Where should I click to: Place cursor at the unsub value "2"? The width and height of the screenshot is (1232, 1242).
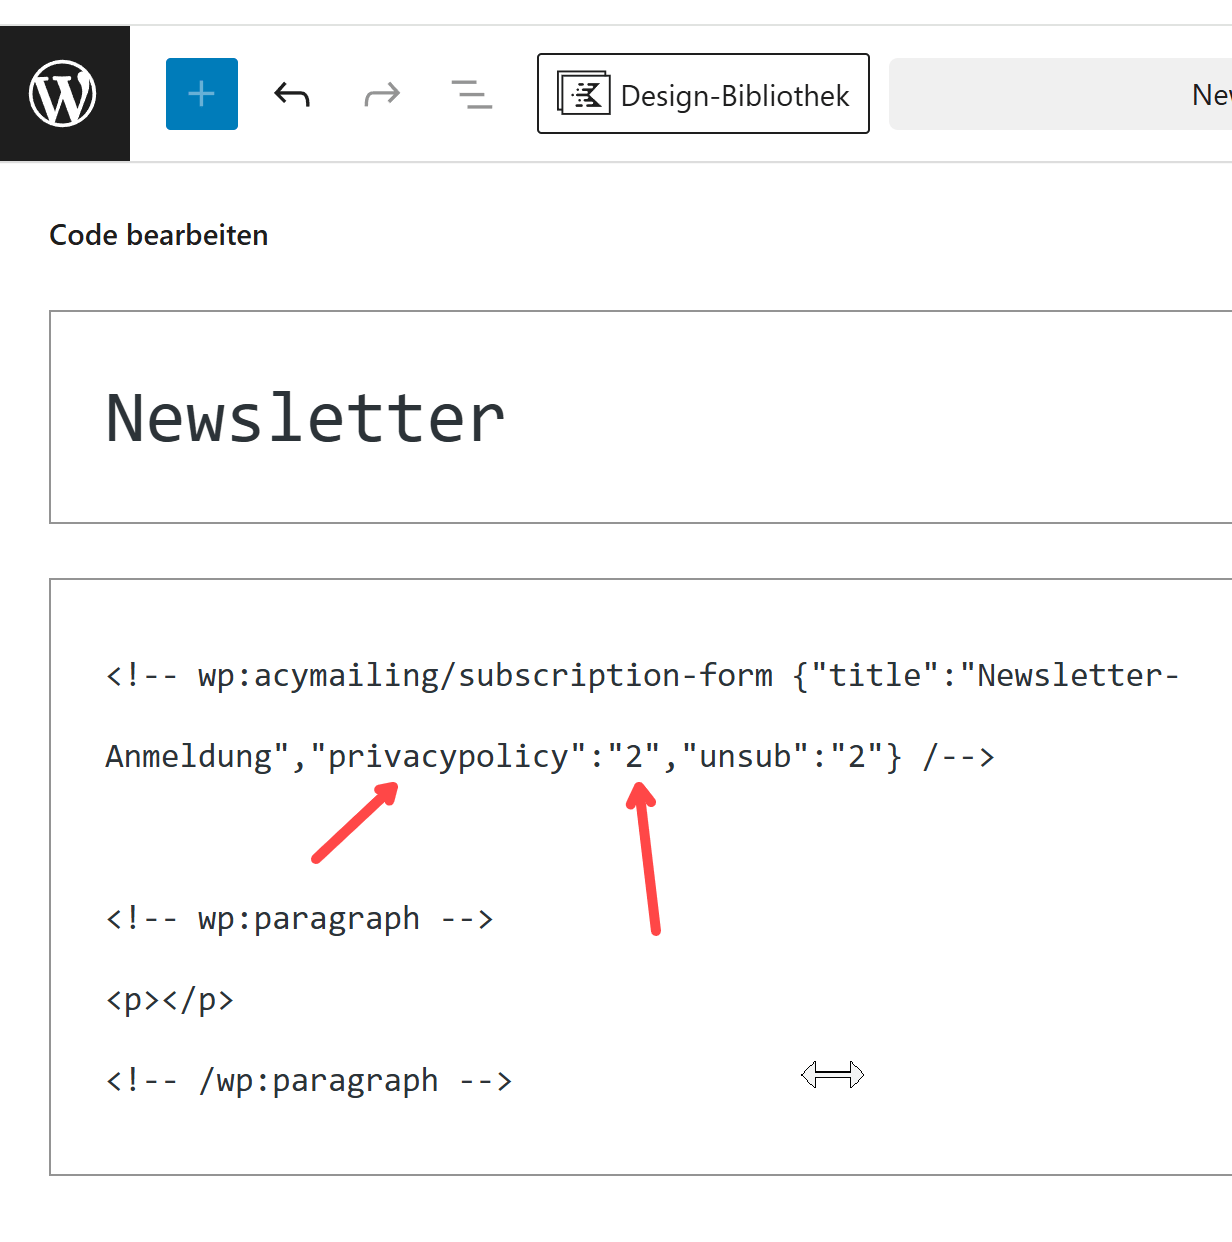point(856,757)
